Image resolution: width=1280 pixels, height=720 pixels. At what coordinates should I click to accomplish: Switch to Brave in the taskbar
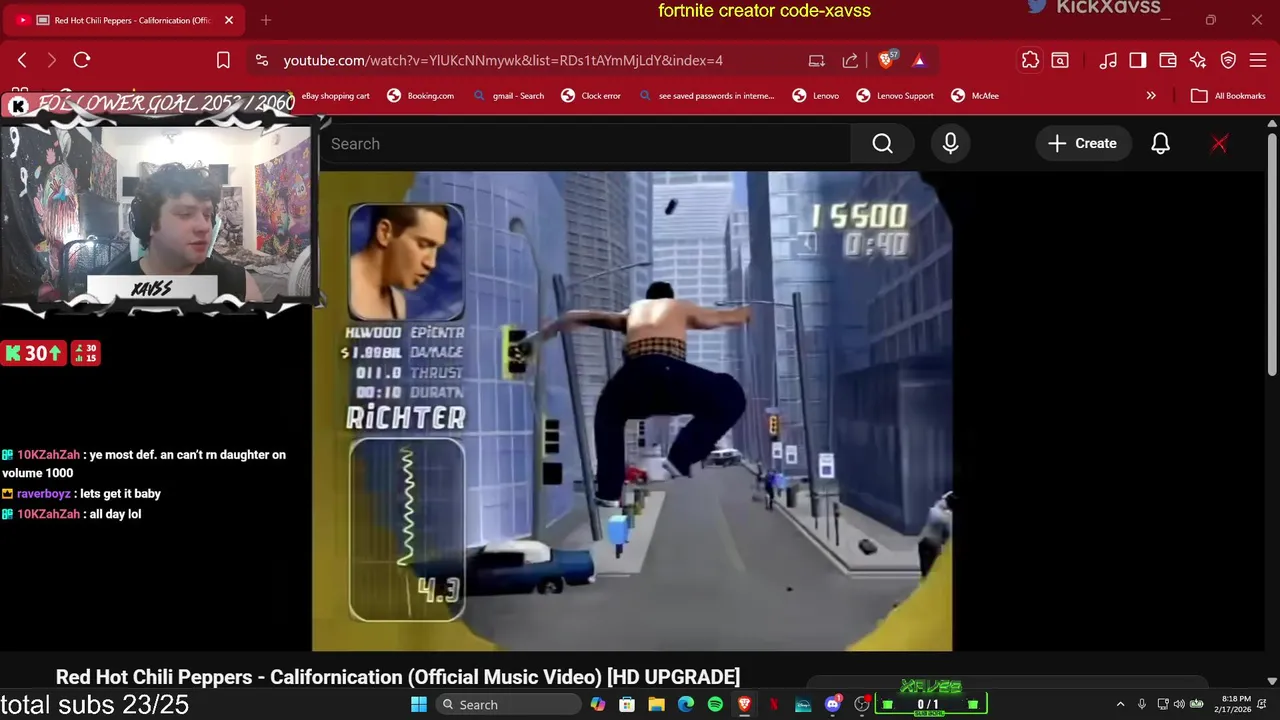[x=744, y=705]
